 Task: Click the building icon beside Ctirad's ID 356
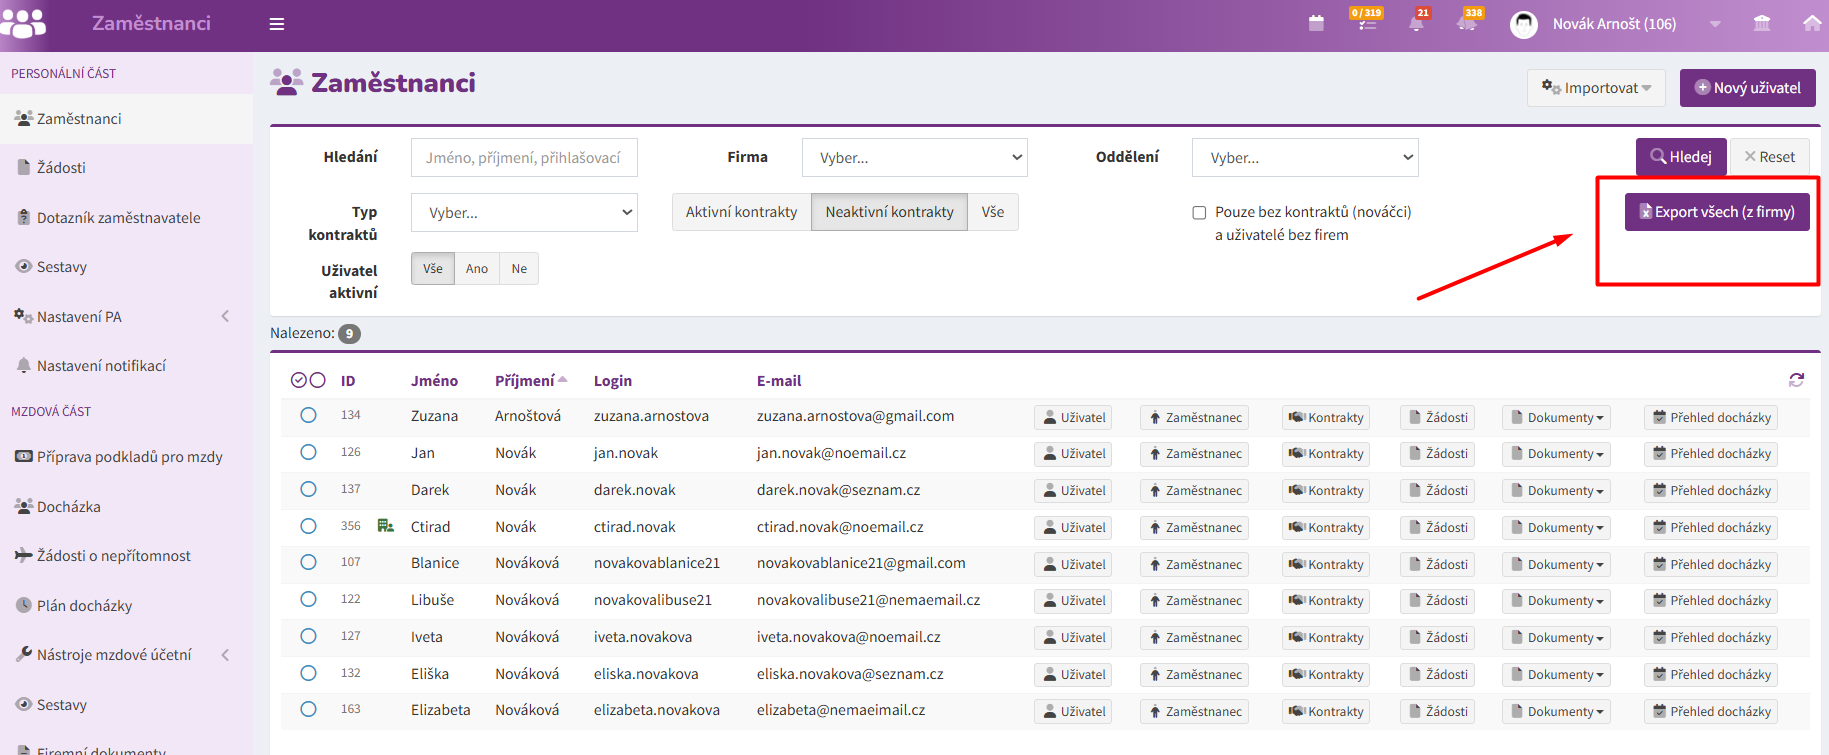click(385, 526)
